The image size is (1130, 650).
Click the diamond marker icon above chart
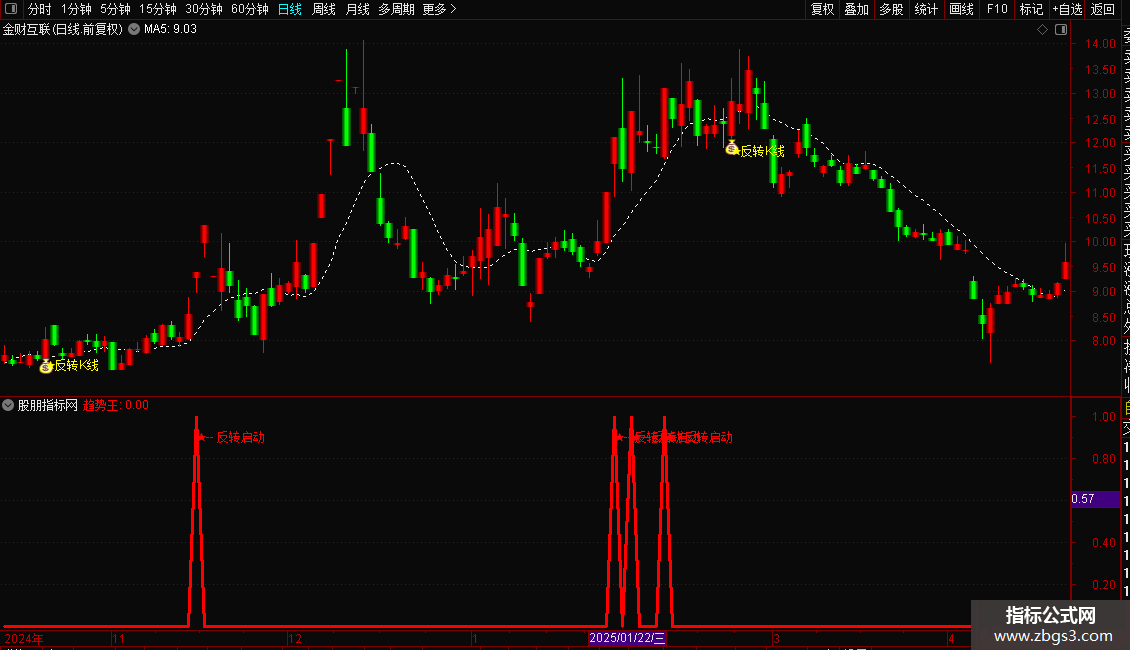pyautogui.click(x=1042, y=30)
